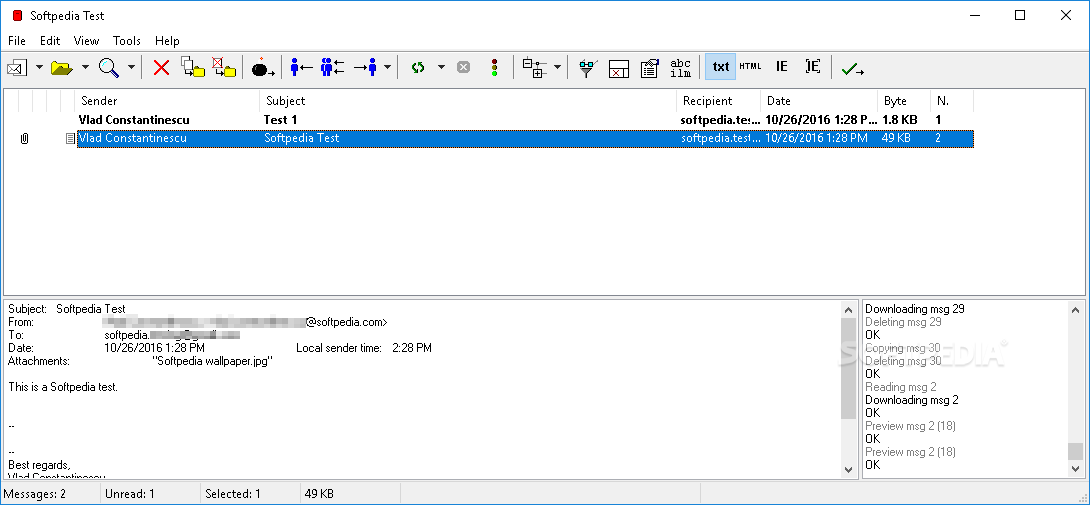The height and width of the screenshot is (505, 1090).
Task: Click the yellow open folder icon
Action: pyautogui.click(x=62, y=67)
